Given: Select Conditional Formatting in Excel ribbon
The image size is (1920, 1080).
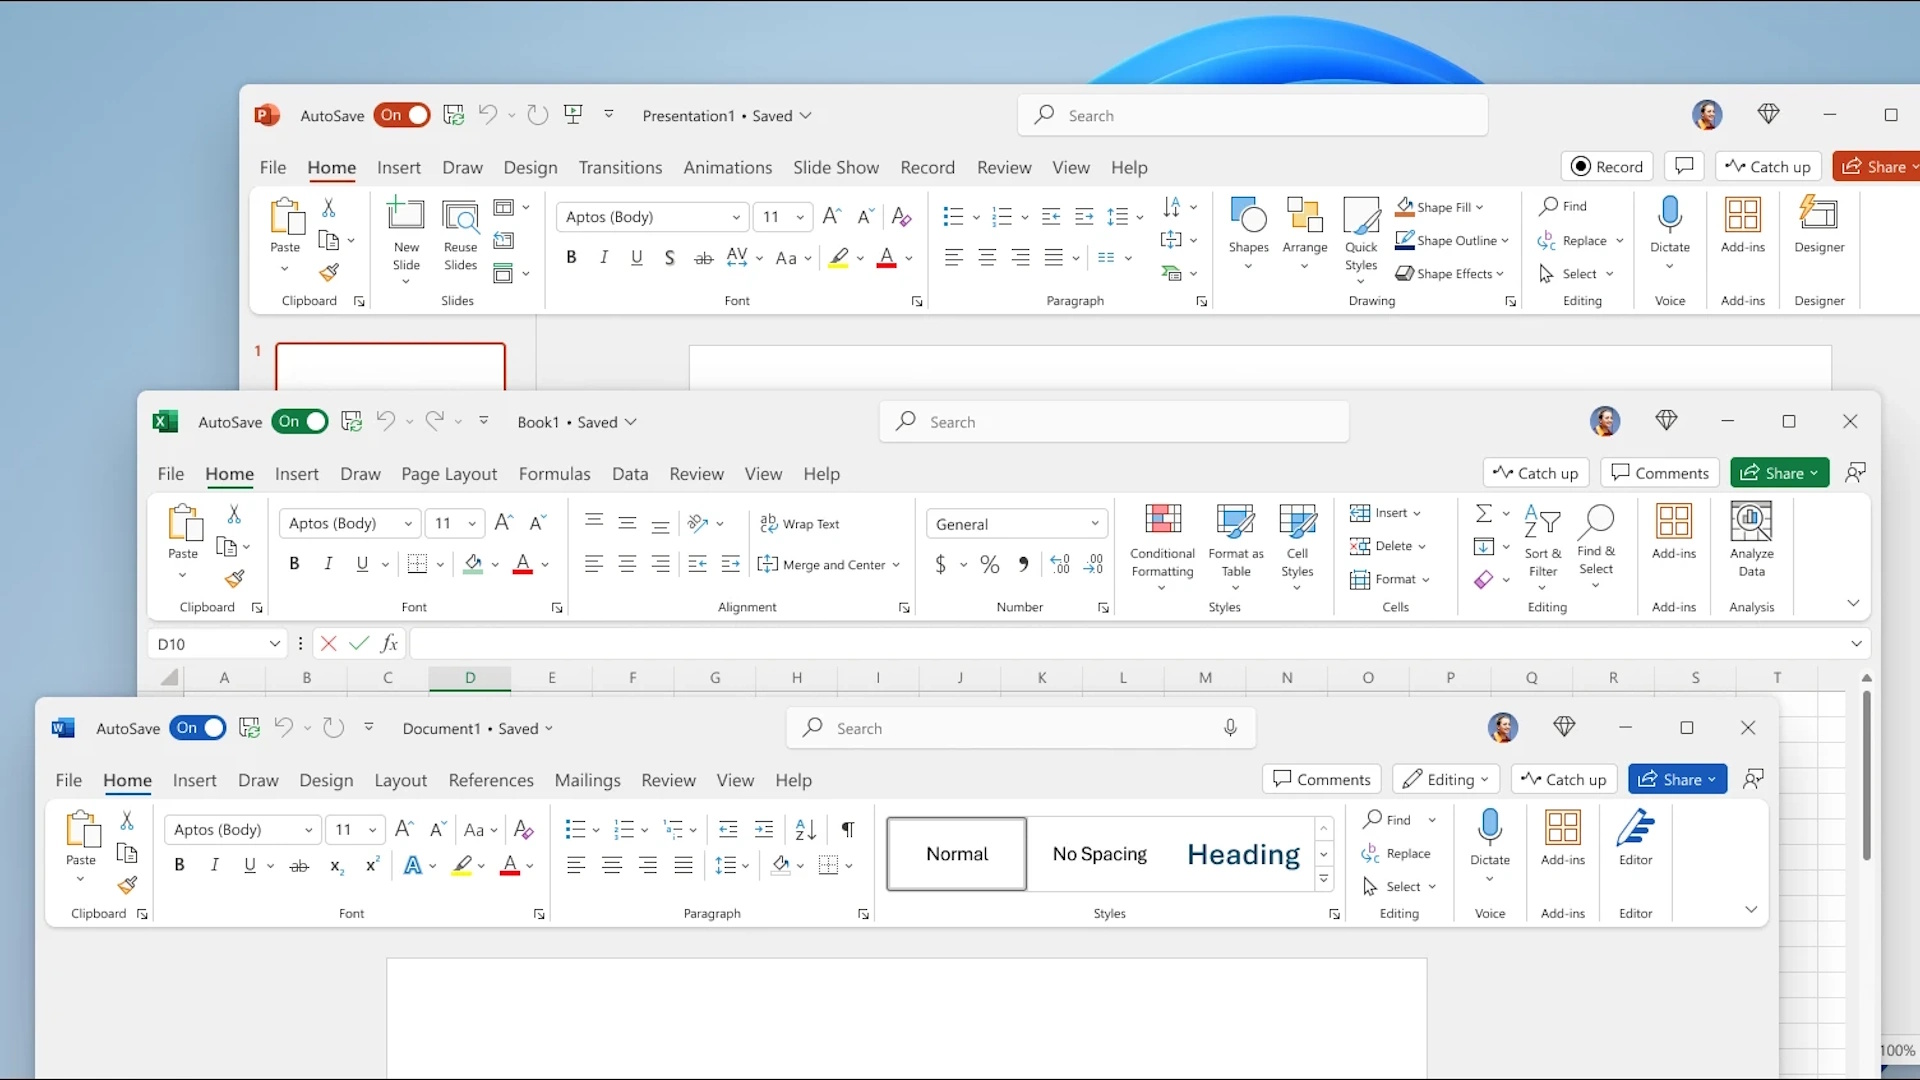Looking at the screenshot, I should click(1163, 545).
